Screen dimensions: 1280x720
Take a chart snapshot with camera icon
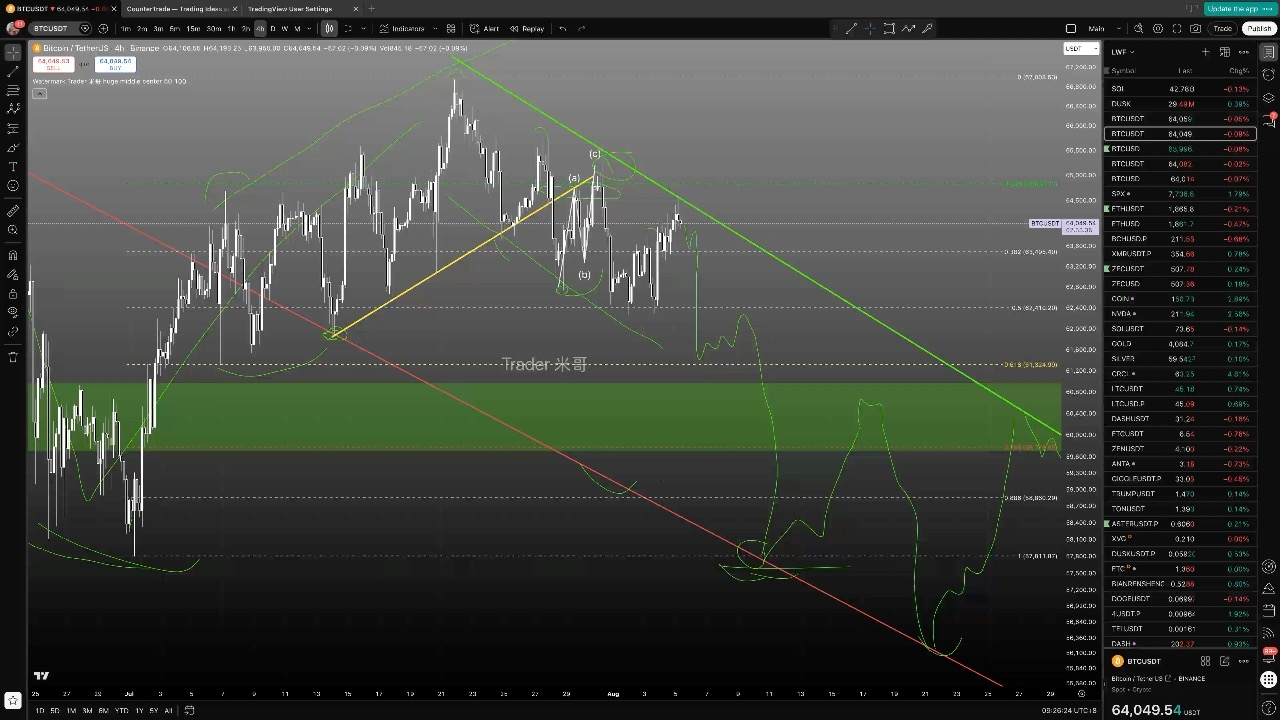tap(1196, 28)
